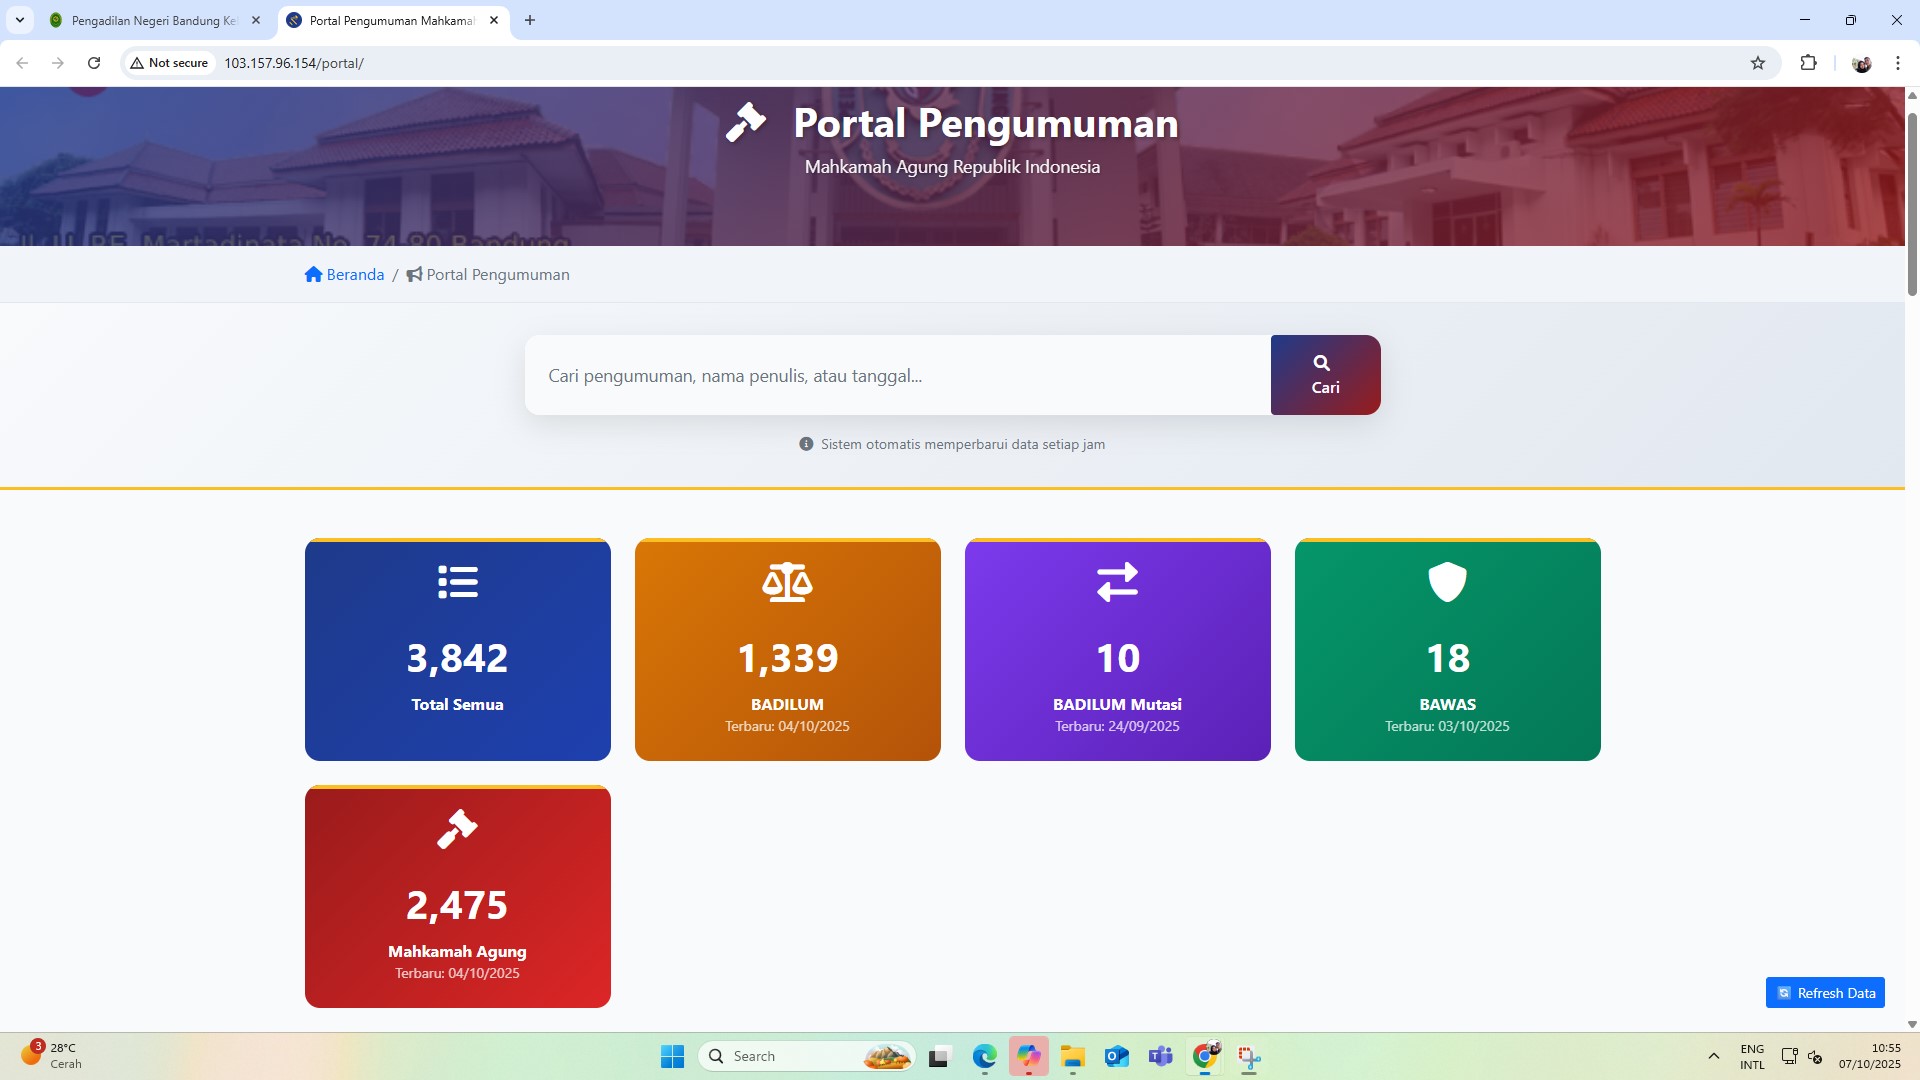Image resolution: width=1920 pixels, height=1080 pixels.
Task: Expand the tab search dropdown arrow
Action: point(19,20)
